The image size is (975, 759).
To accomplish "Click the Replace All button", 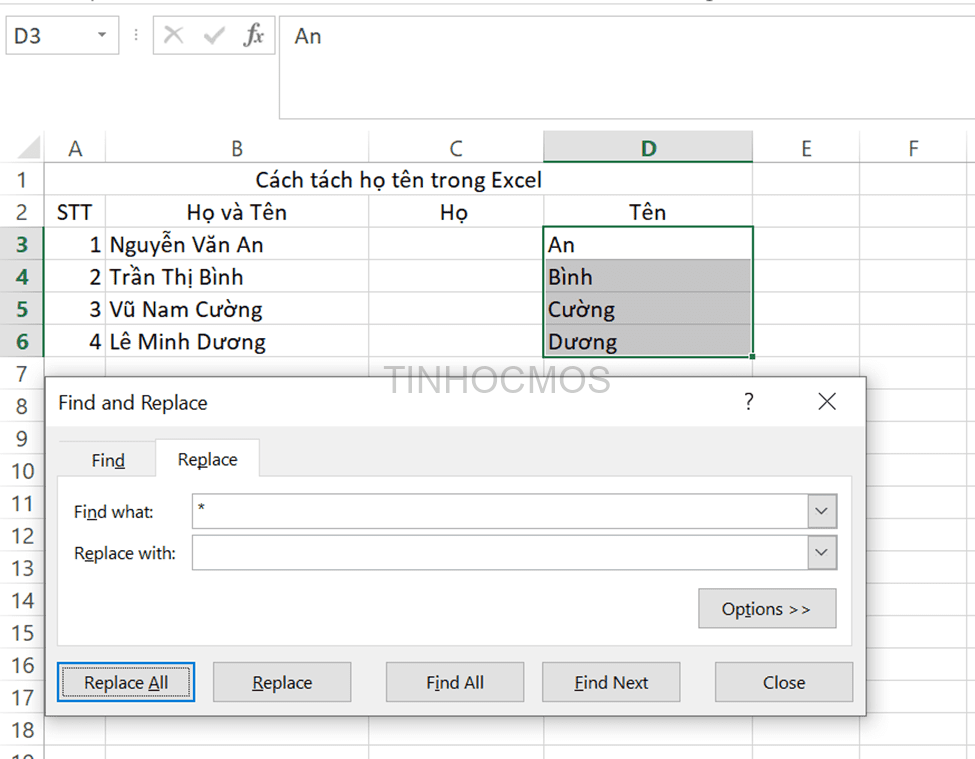I will 126,682.
